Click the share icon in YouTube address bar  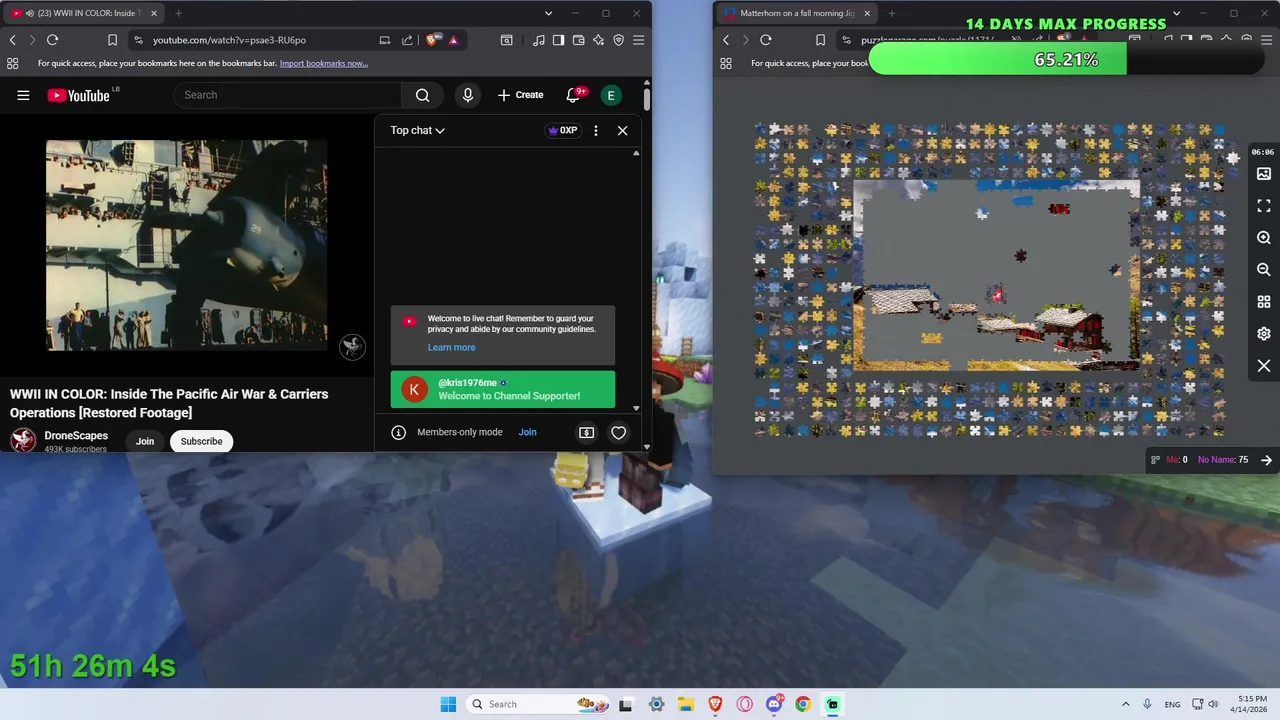pyautogui.click(x=407, y=40)
